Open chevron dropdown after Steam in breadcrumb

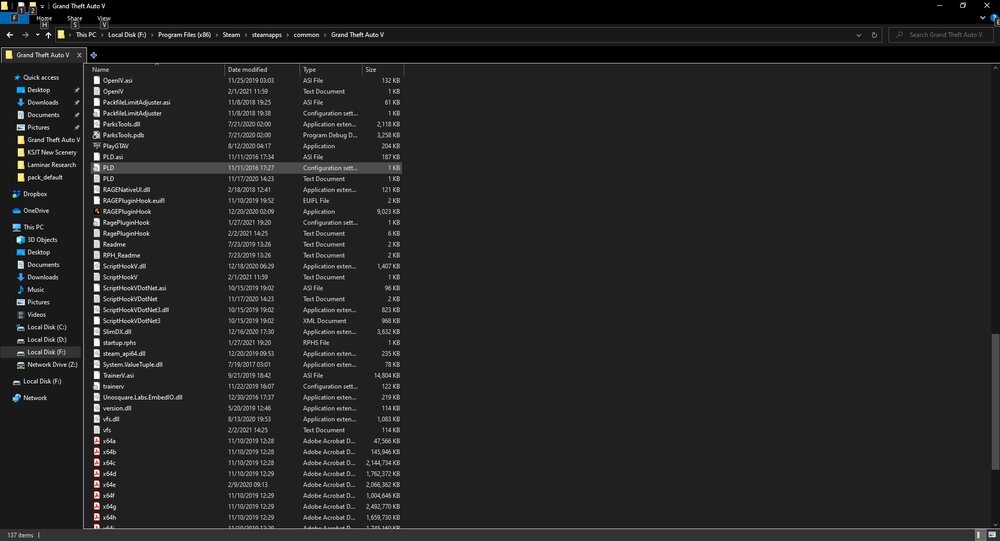pos(246,35)
